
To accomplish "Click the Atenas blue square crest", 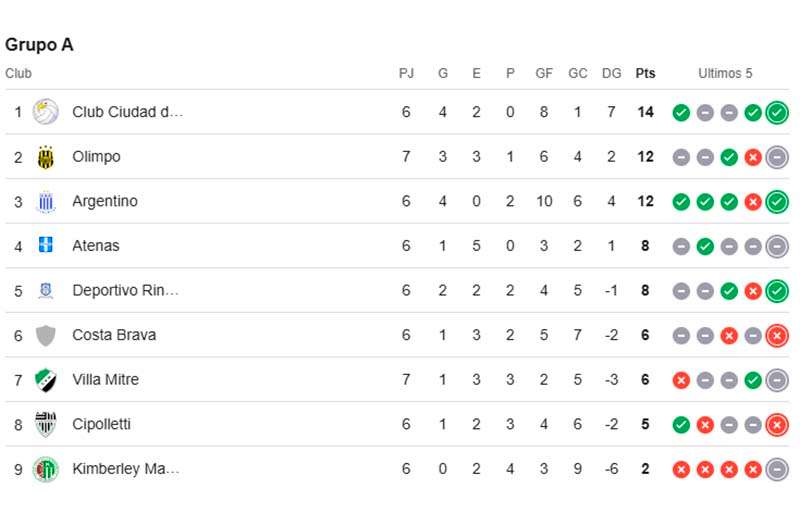I will (45, 245).
